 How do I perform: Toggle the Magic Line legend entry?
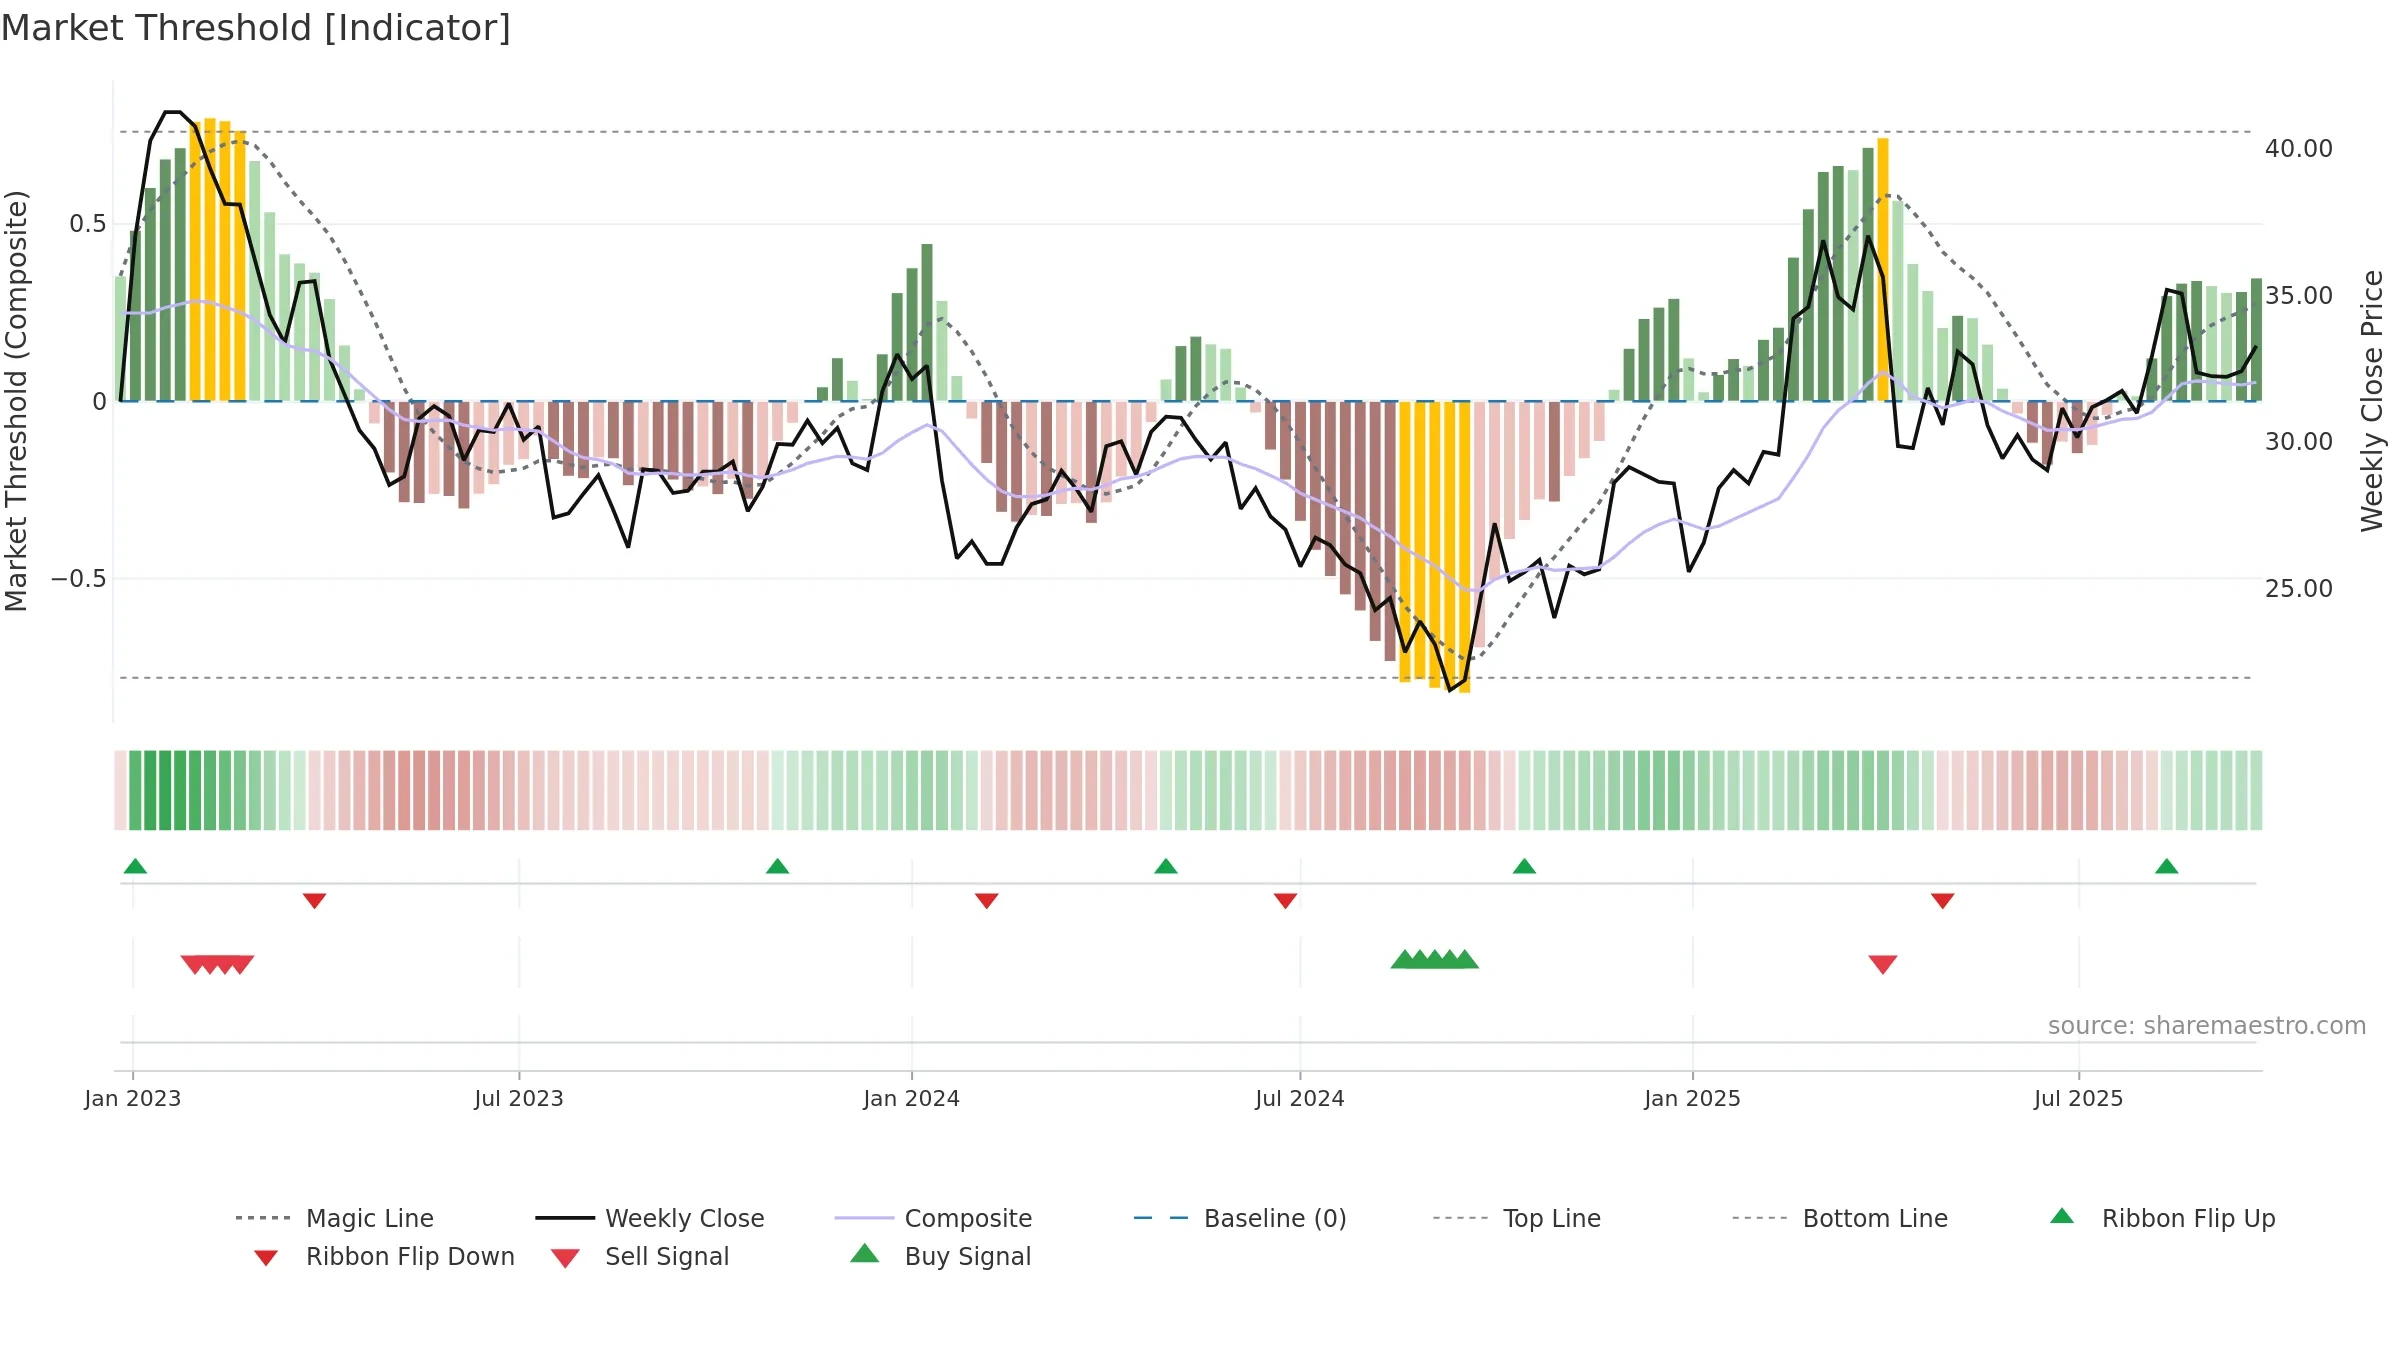(x=334, y=1218)
